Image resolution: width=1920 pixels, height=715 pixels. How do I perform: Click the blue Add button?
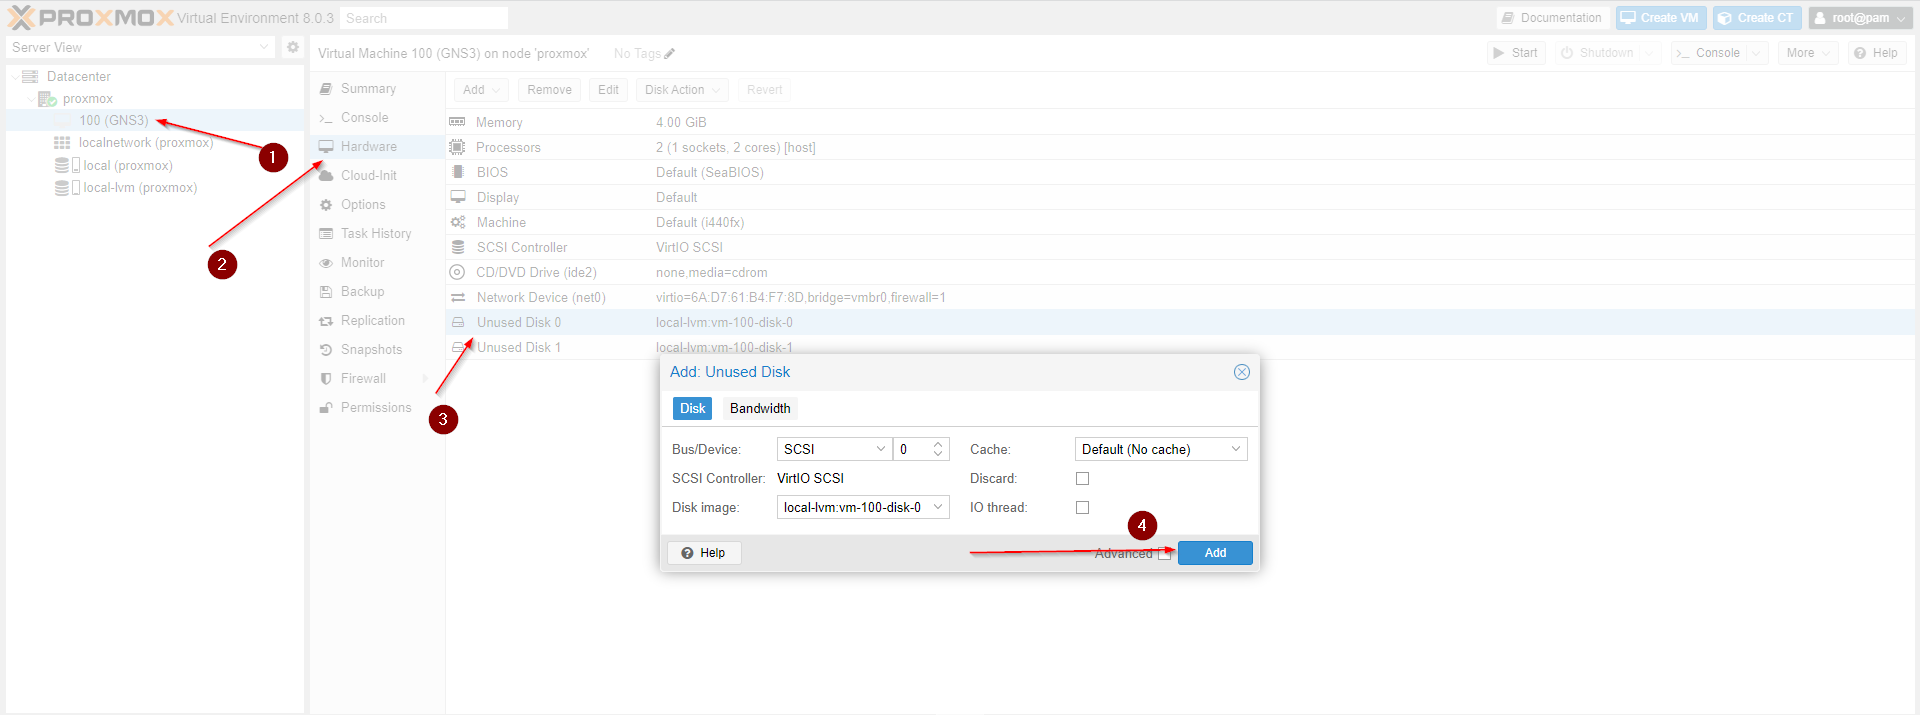pos(1214,553)
